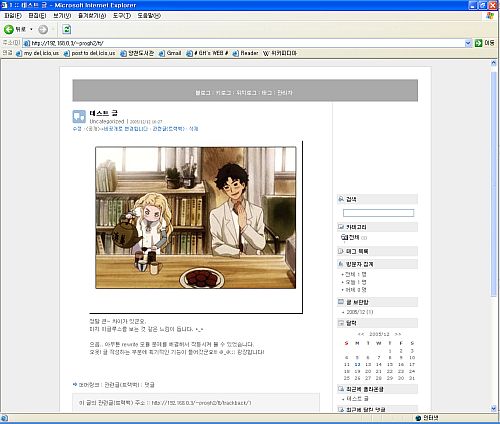The width and height of the screenshot is (500, 424).
Task: Open the 편집(E) Edit menu
Action: pyautogui.click(x=37, y=16)
